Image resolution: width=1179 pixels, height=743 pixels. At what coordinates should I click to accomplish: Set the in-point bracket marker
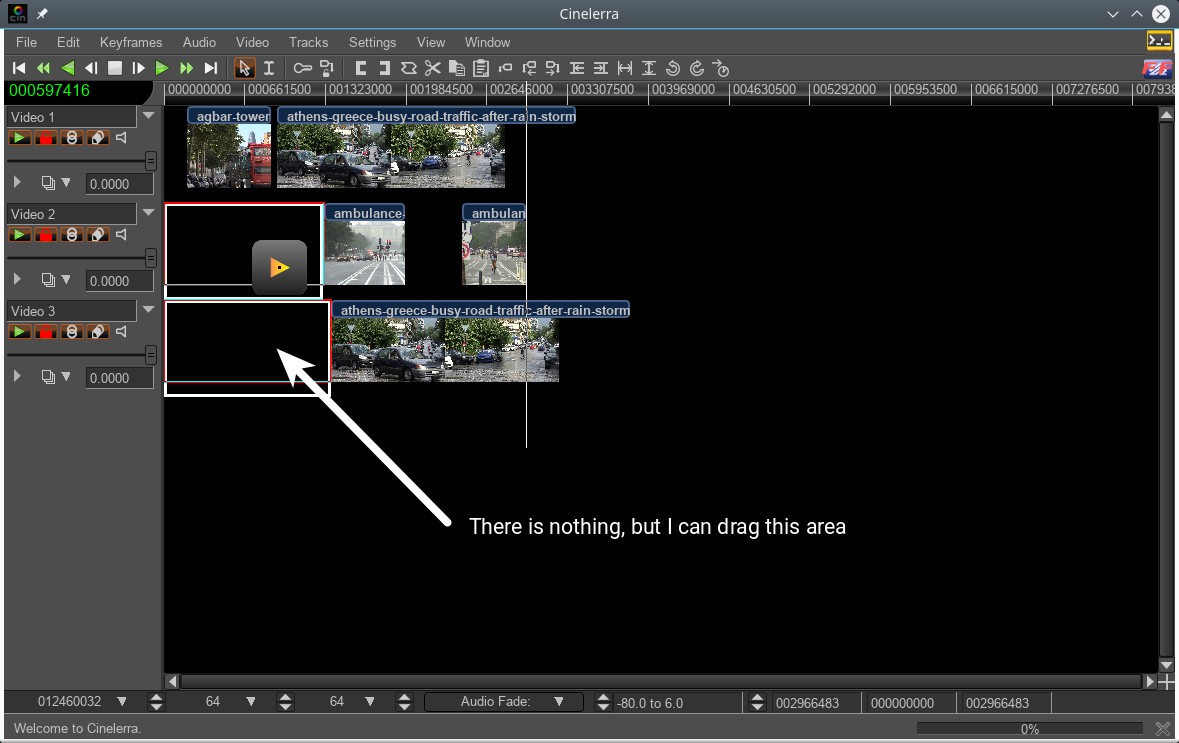(x=360, y=68)
